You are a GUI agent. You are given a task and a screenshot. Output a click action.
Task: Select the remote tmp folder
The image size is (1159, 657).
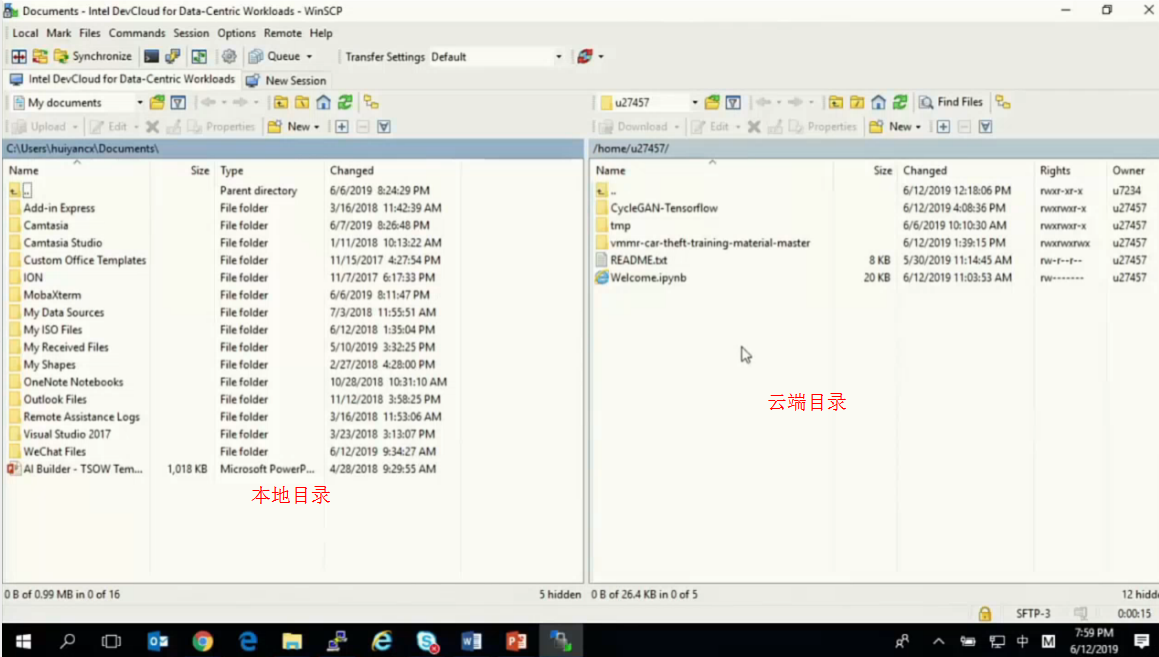pos(619,225)
